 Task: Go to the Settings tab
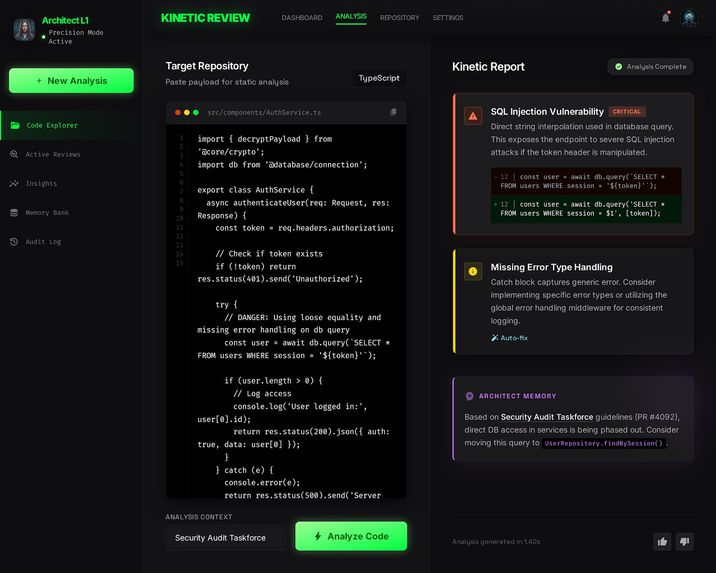point(448,18)
